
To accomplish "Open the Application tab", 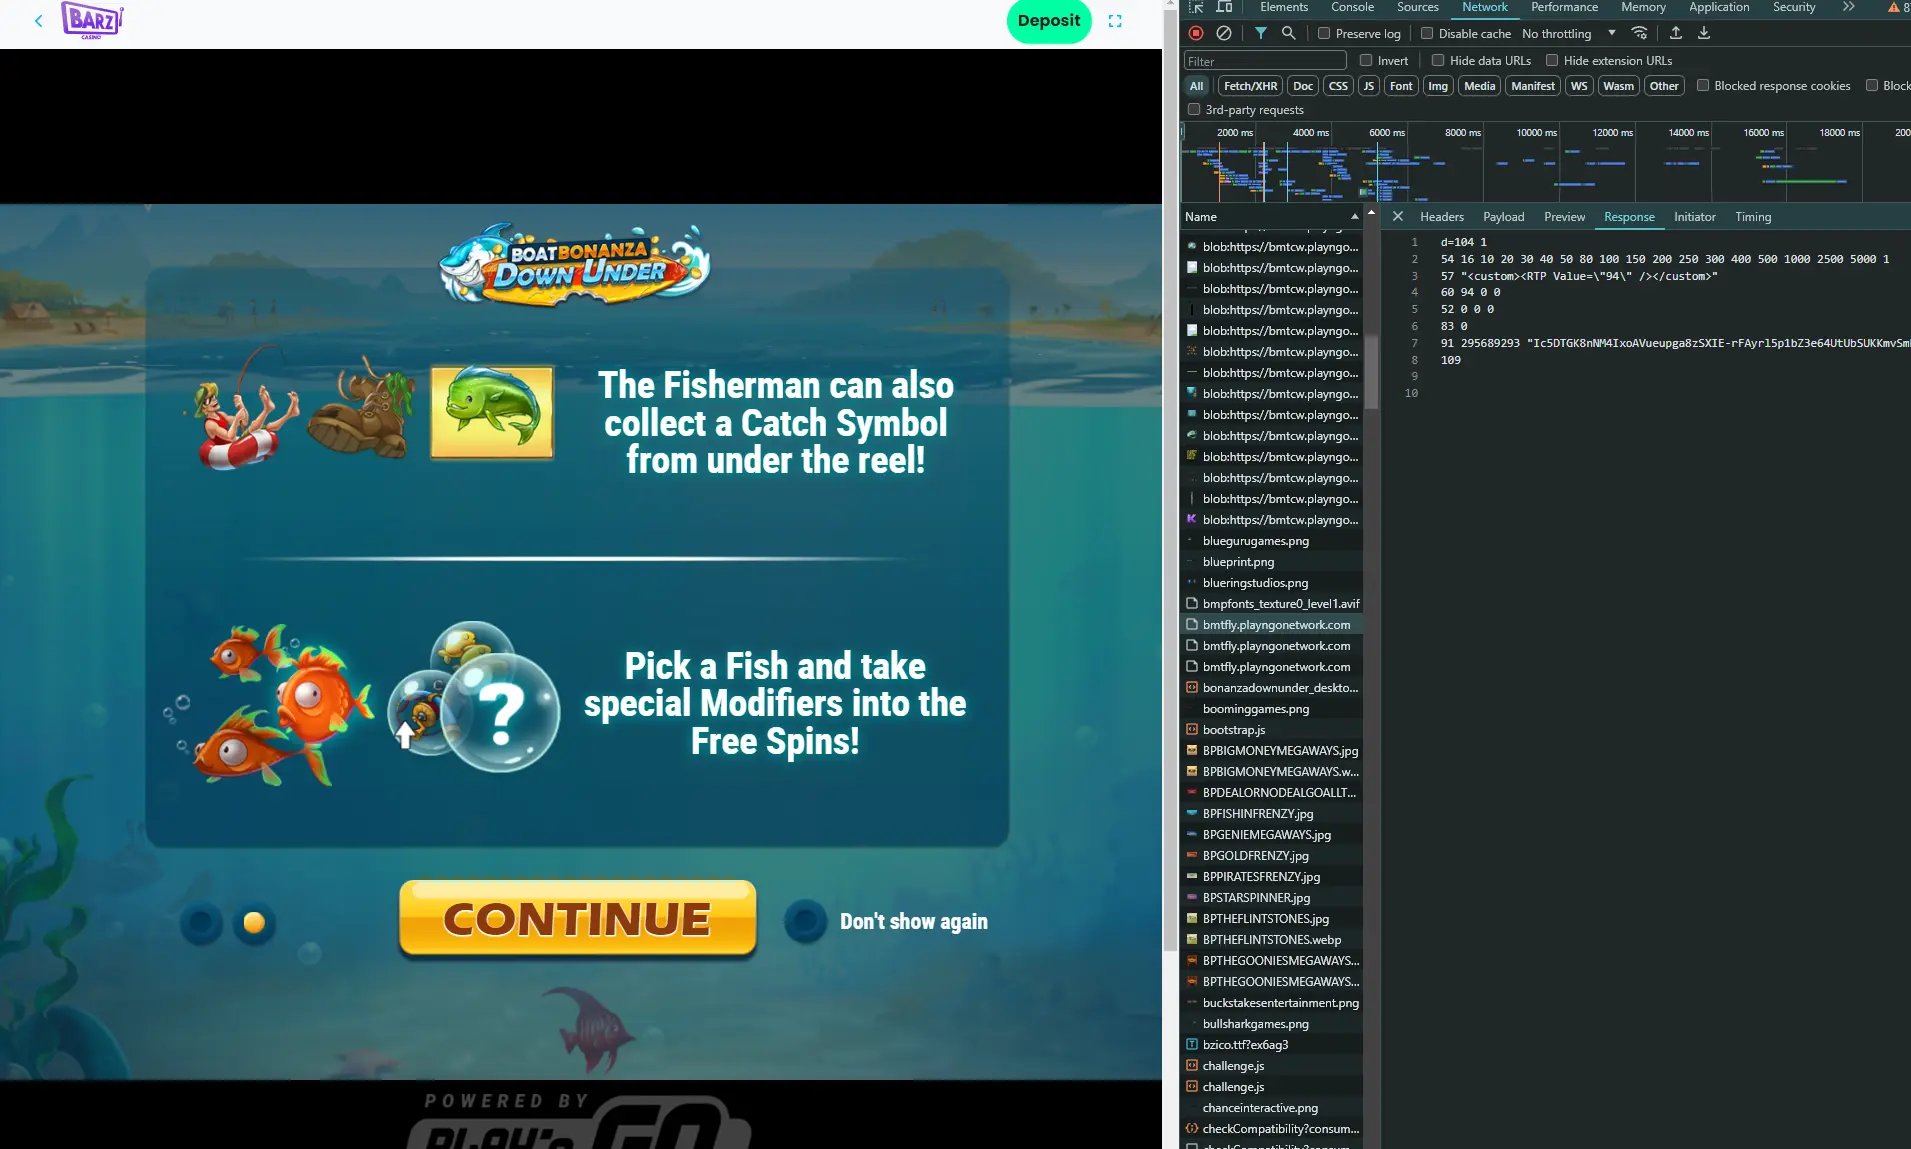I will click(x=1719, y=7).
